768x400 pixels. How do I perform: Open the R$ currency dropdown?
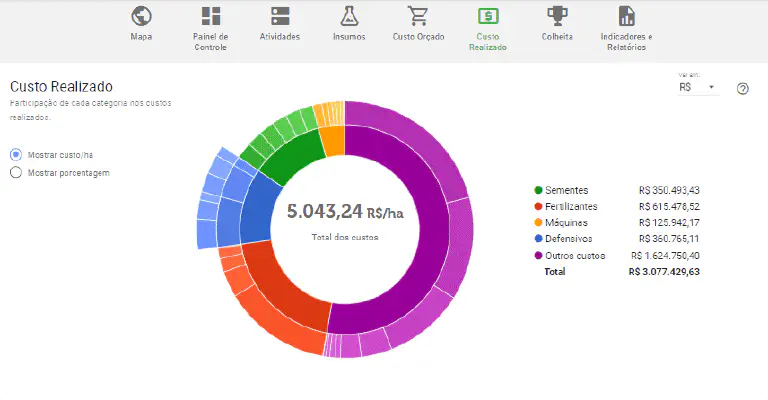click(x=697, y=88)
